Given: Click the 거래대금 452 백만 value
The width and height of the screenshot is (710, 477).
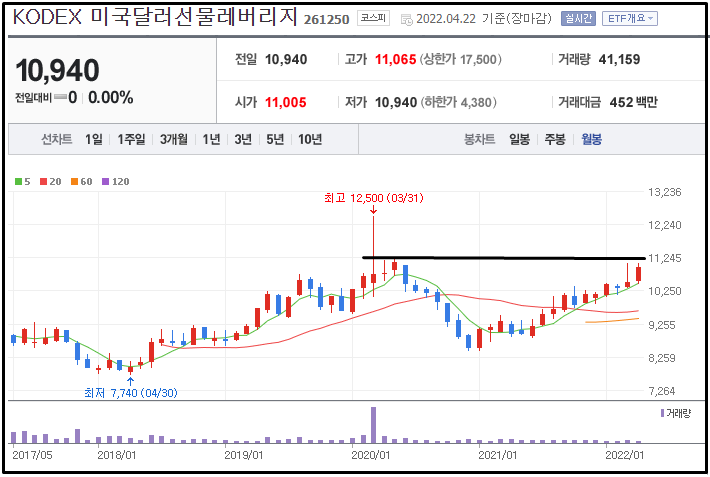Looking at the screenshot, I should coord(633,102).
